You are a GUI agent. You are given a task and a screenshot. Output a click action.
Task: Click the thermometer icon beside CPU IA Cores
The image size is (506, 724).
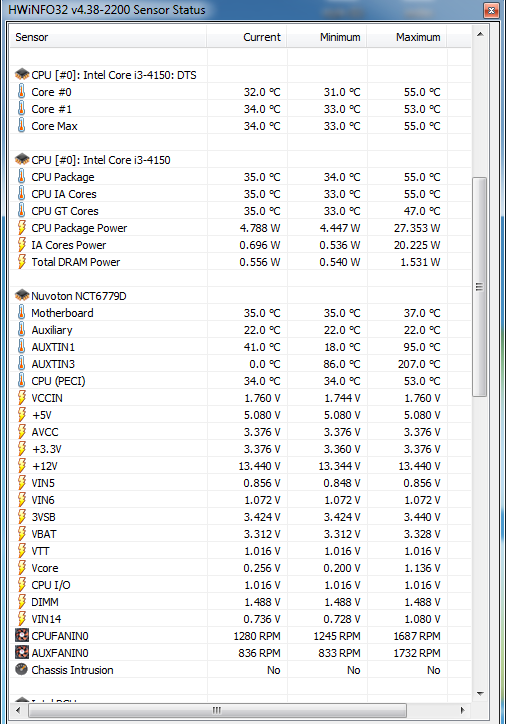(x=21, y=193)
